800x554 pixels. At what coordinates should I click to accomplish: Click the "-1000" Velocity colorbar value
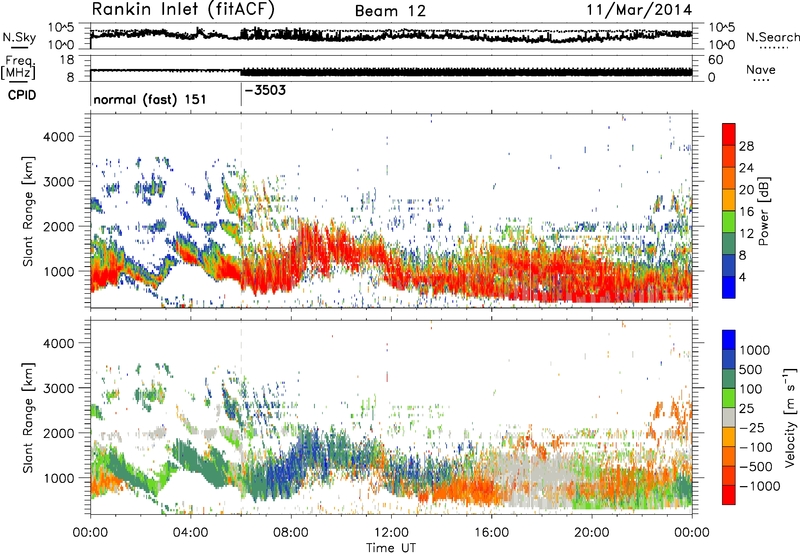point(760,486)
